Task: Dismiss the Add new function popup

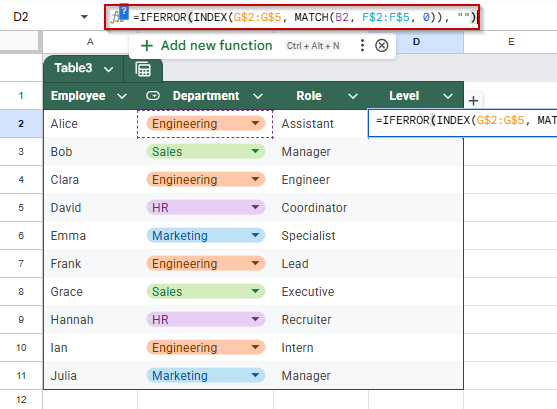Action: coord(382,45)
